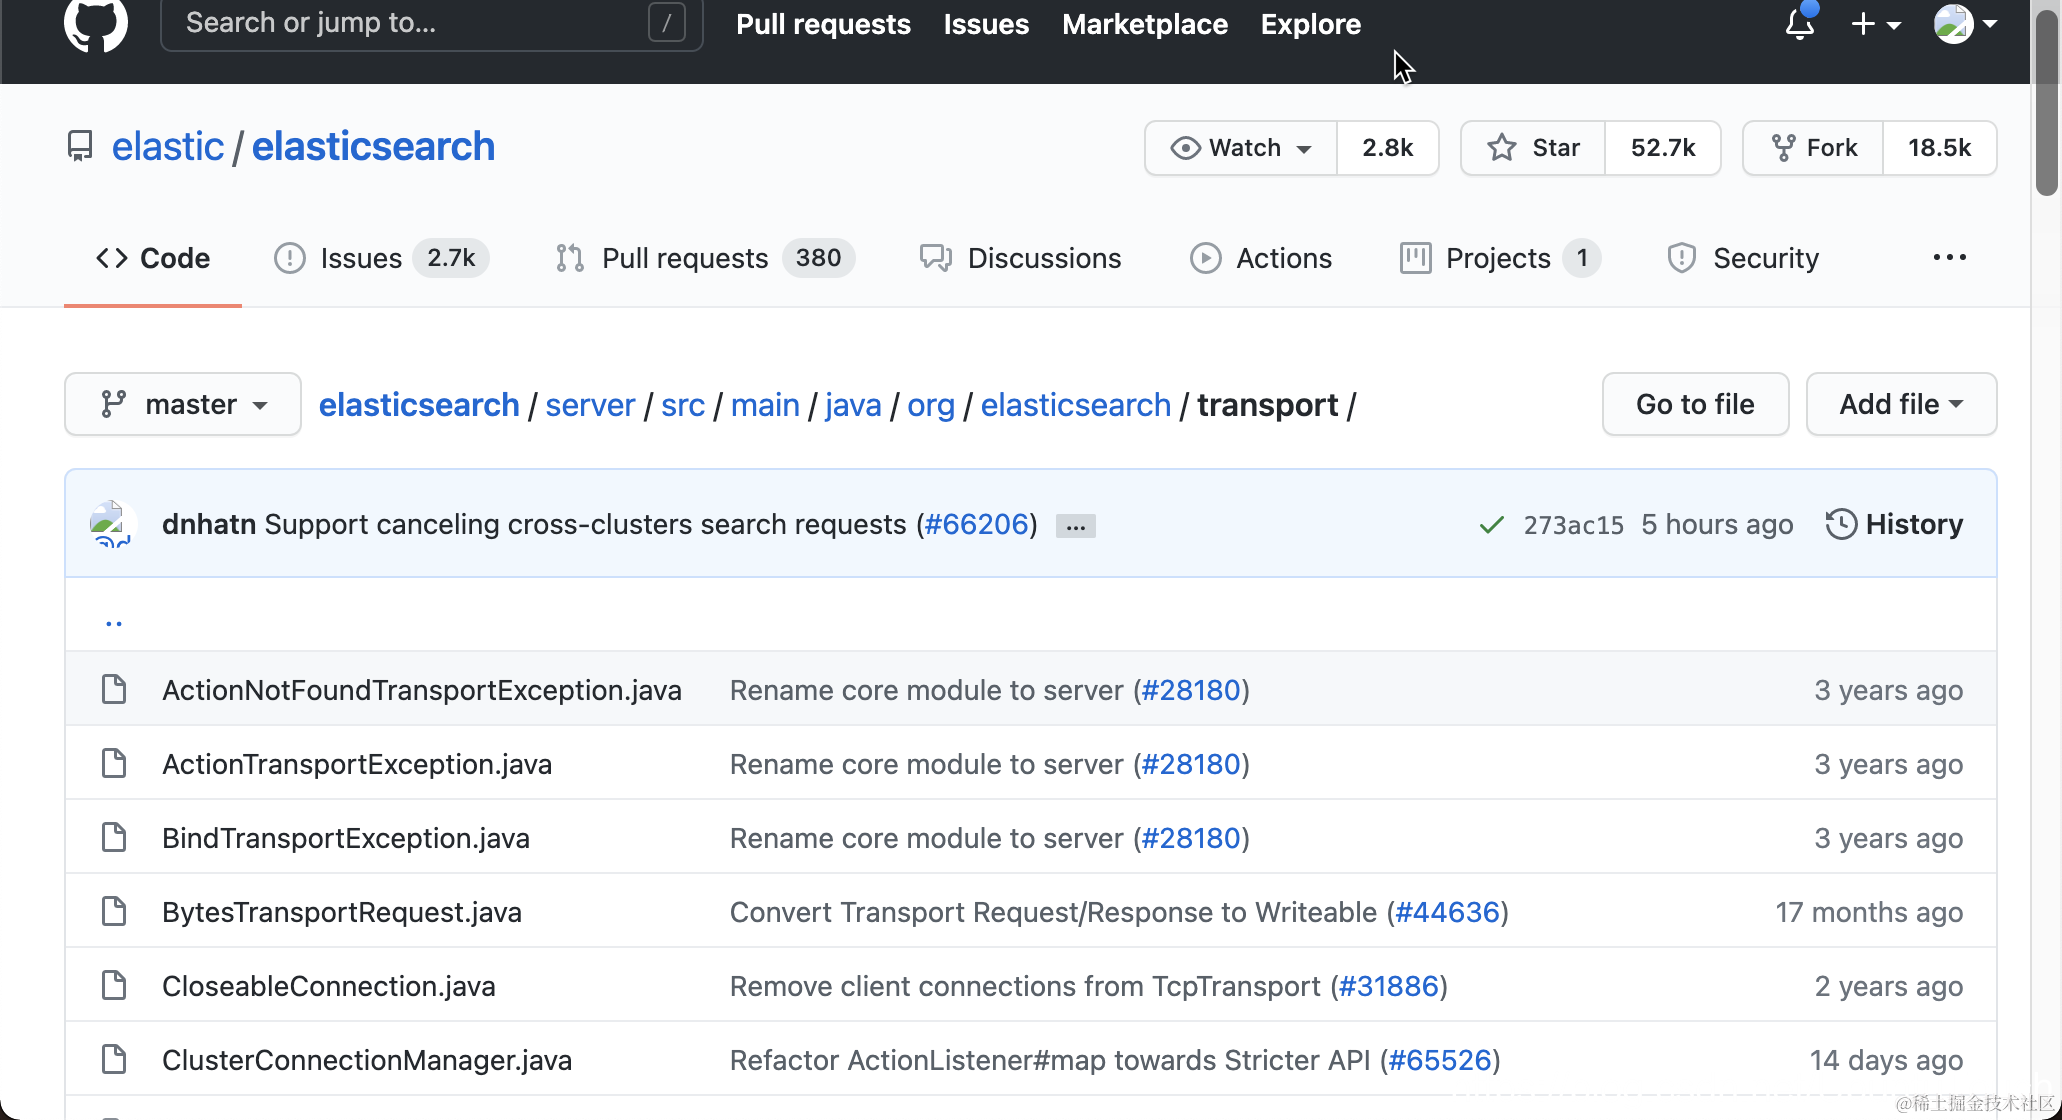
Task: Open the Projects tab
Action: (x=1500, y=258)
